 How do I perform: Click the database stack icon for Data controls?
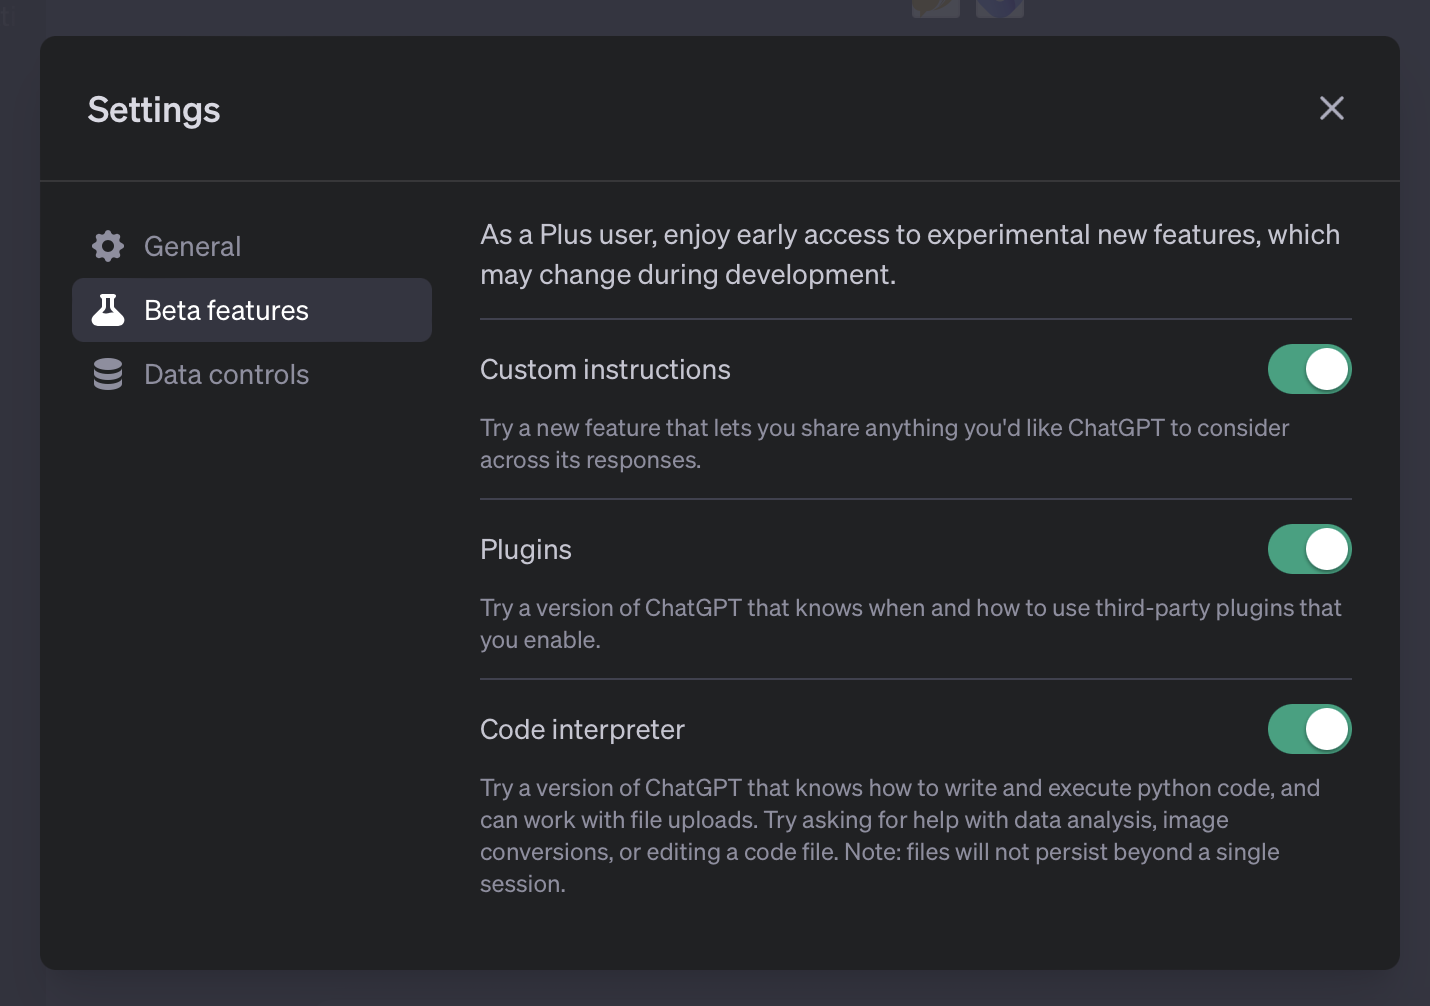[x=108, y=374]
